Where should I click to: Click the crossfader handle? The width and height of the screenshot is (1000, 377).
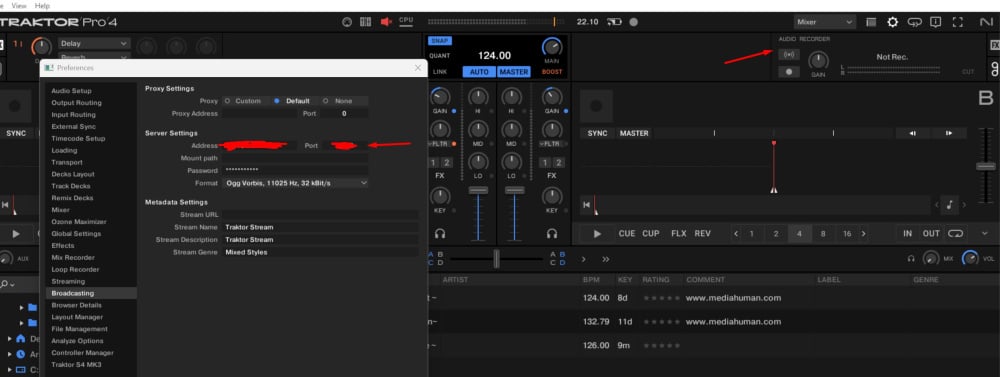click(x=496, y=259)
